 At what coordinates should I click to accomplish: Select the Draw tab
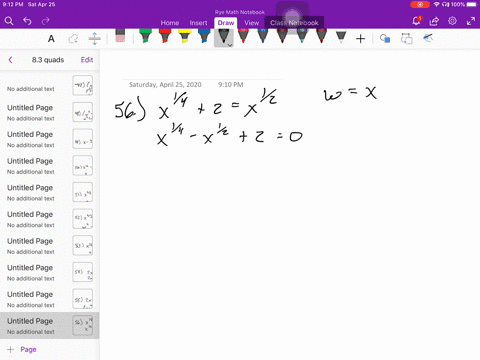point(226,23)
